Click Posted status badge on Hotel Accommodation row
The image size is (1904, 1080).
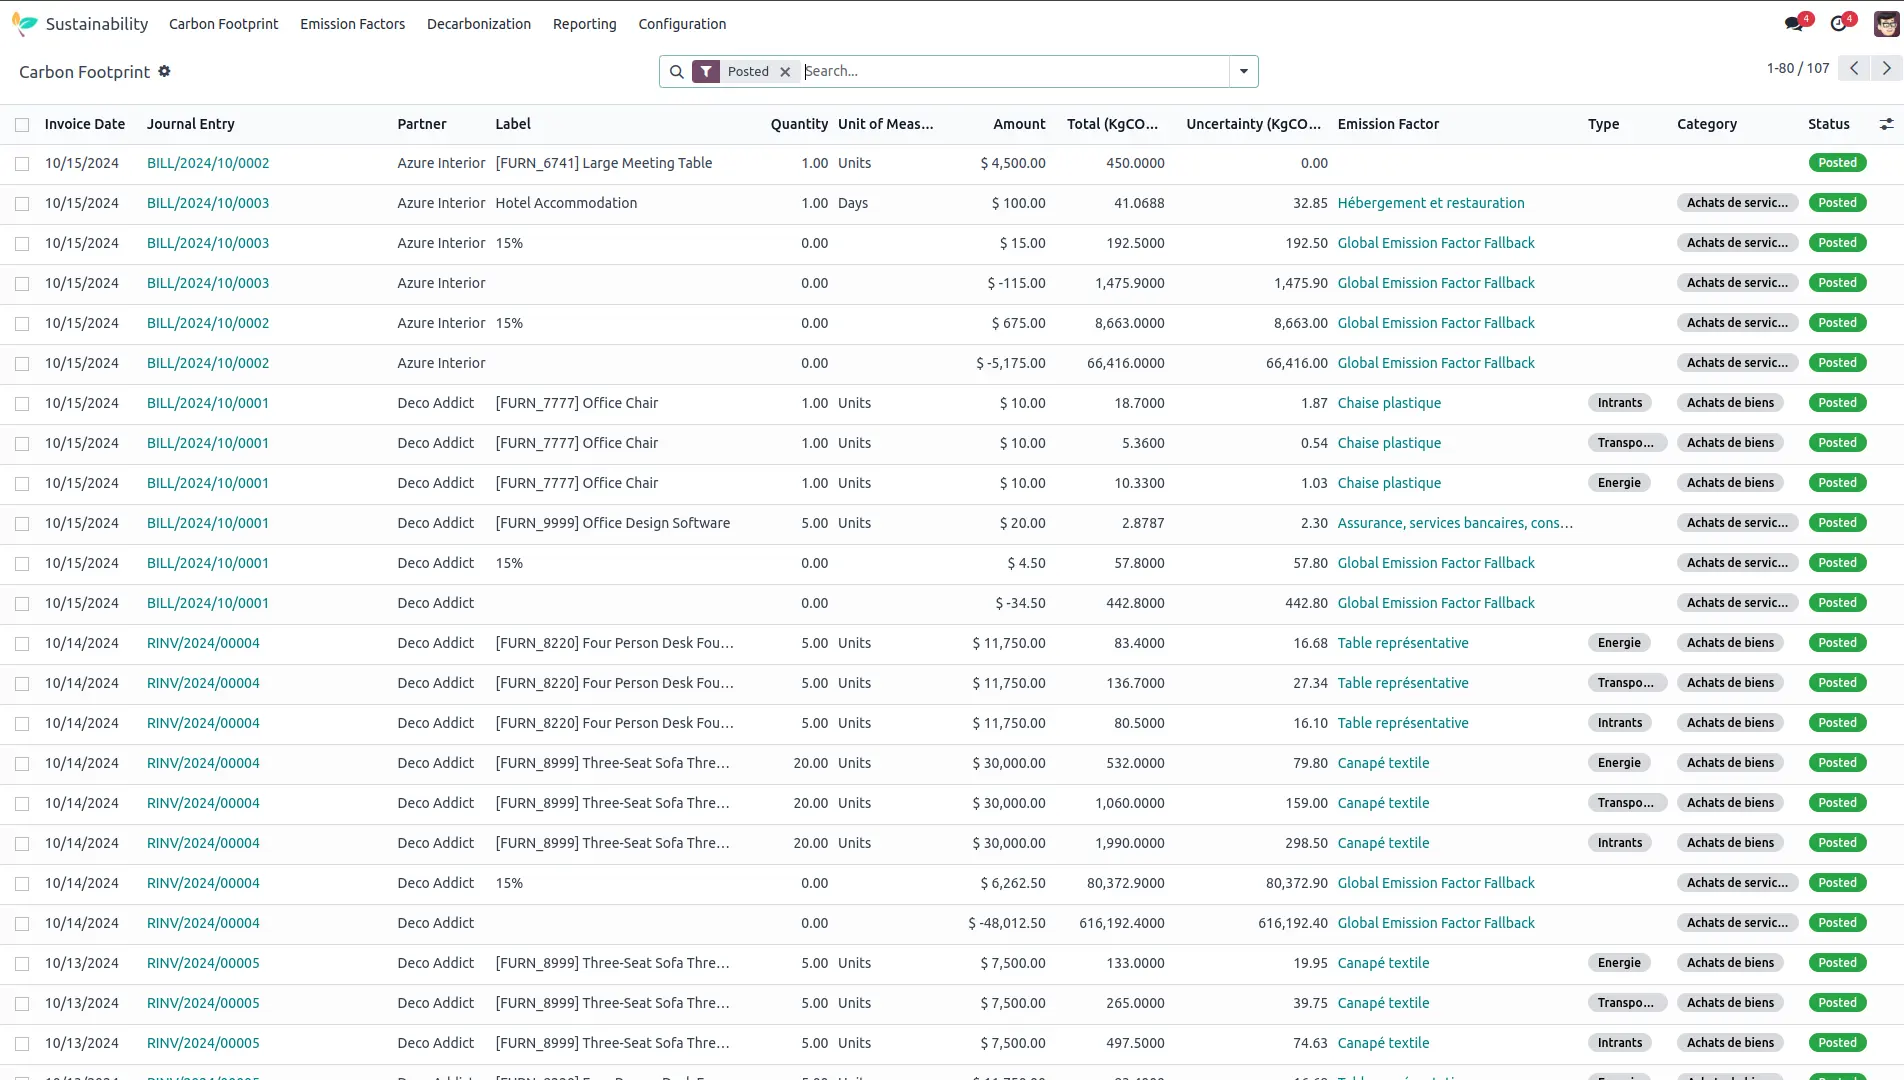tap(1837, 203)
